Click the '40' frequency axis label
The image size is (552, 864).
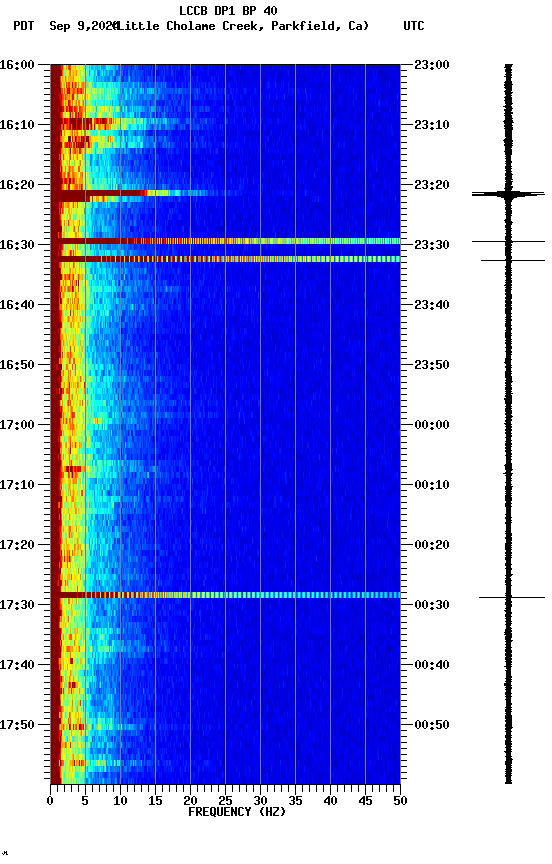coord(331,801)
